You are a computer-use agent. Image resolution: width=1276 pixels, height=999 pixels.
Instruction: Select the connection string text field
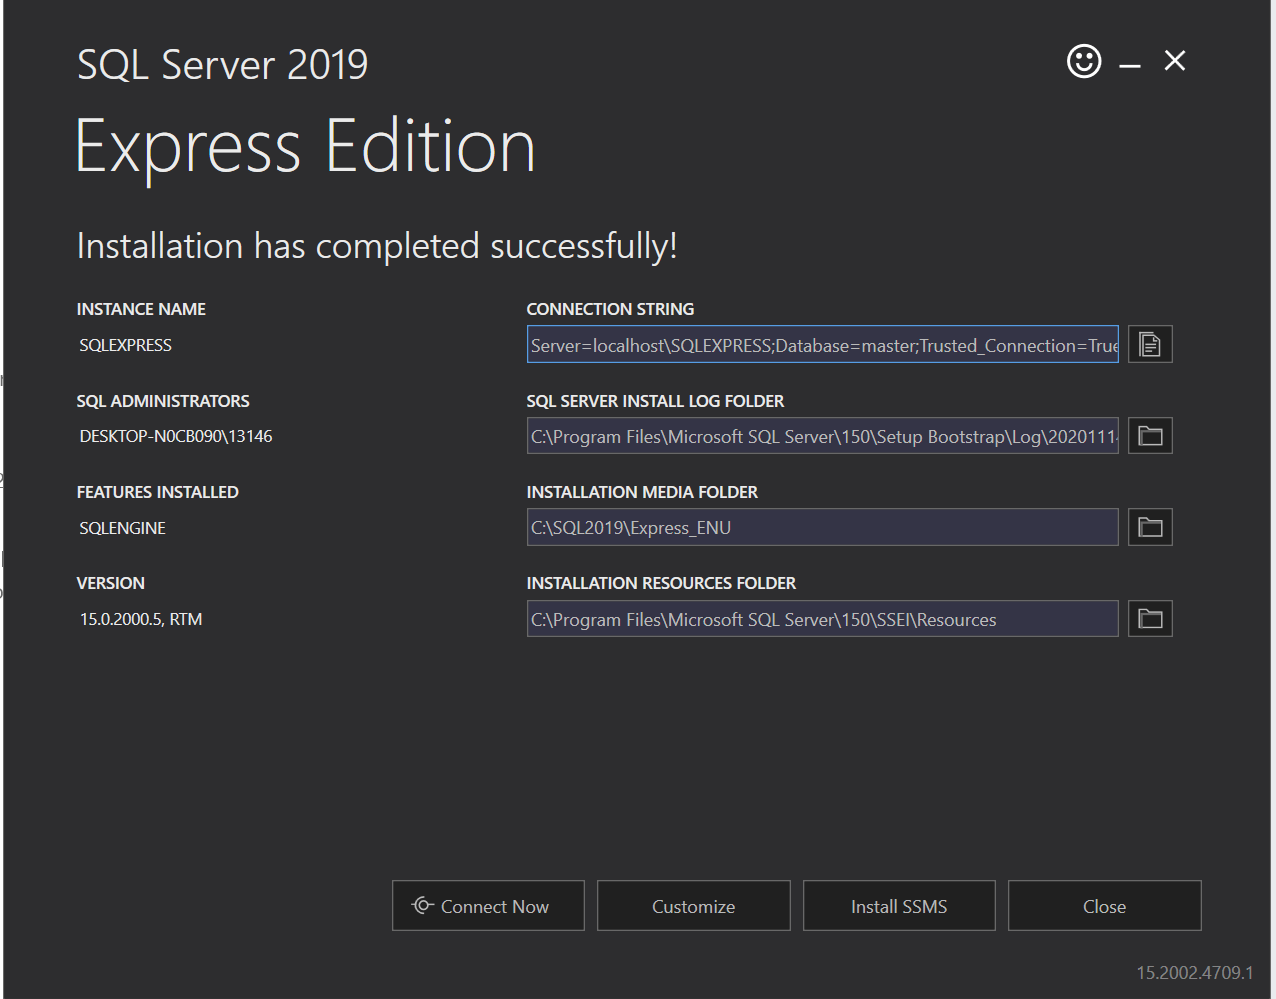tap(822, 344)
